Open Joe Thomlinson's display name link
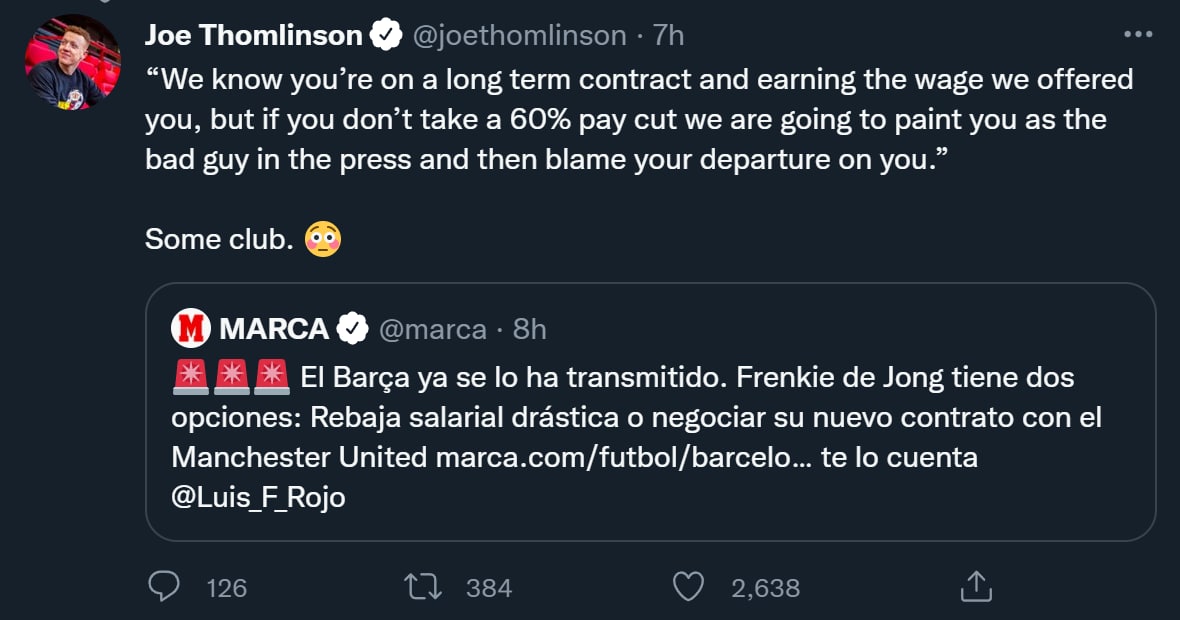1180x620 pixels. [x=253, y=36]
